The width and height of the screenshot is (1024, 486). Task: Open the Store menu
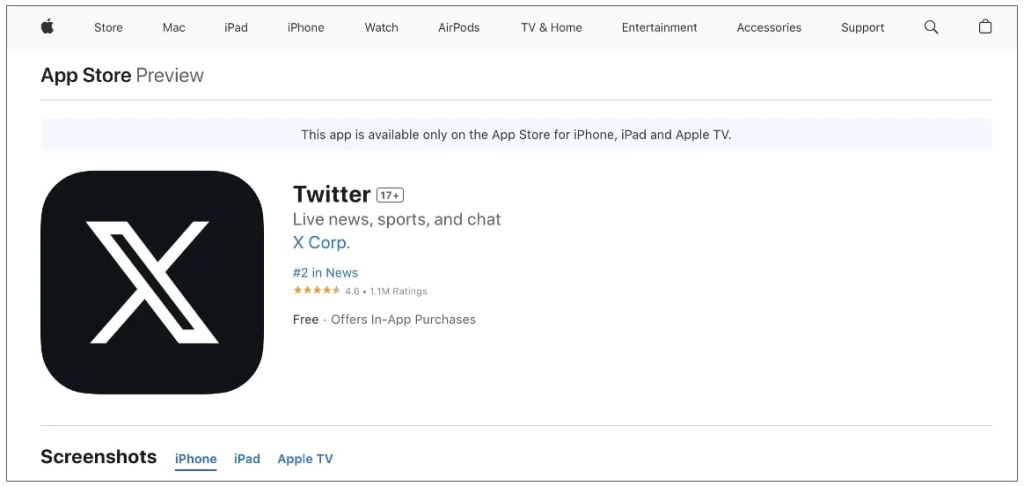pyautogui.click(x=108, y=28)
